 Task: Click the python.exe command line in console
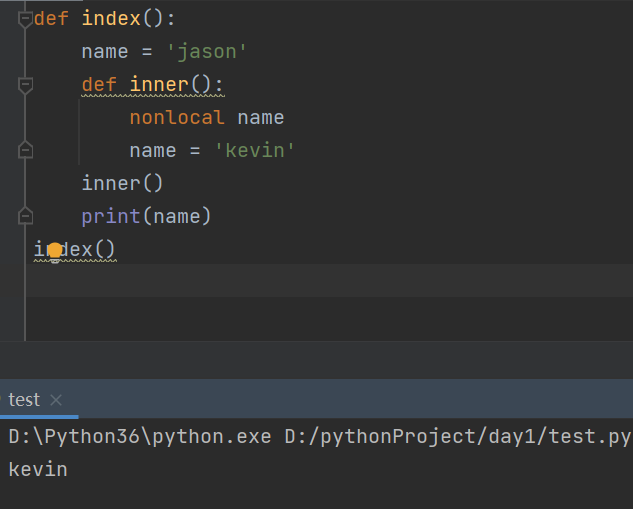(x=319, y=437)
